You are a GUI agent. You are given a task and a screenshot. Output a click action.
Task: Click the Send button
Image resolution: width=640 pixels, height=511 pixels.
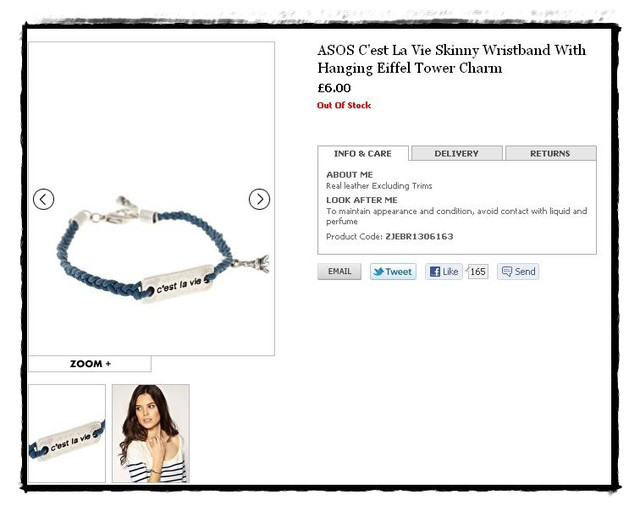tap(518, 272)
